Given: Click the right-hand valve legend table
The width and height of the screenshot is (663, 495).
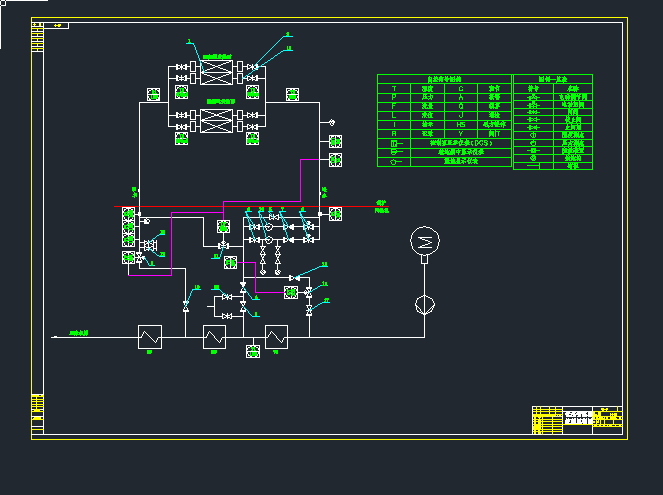Looking at the screenshot, I should pyautogui.click(x=552, y=121).
